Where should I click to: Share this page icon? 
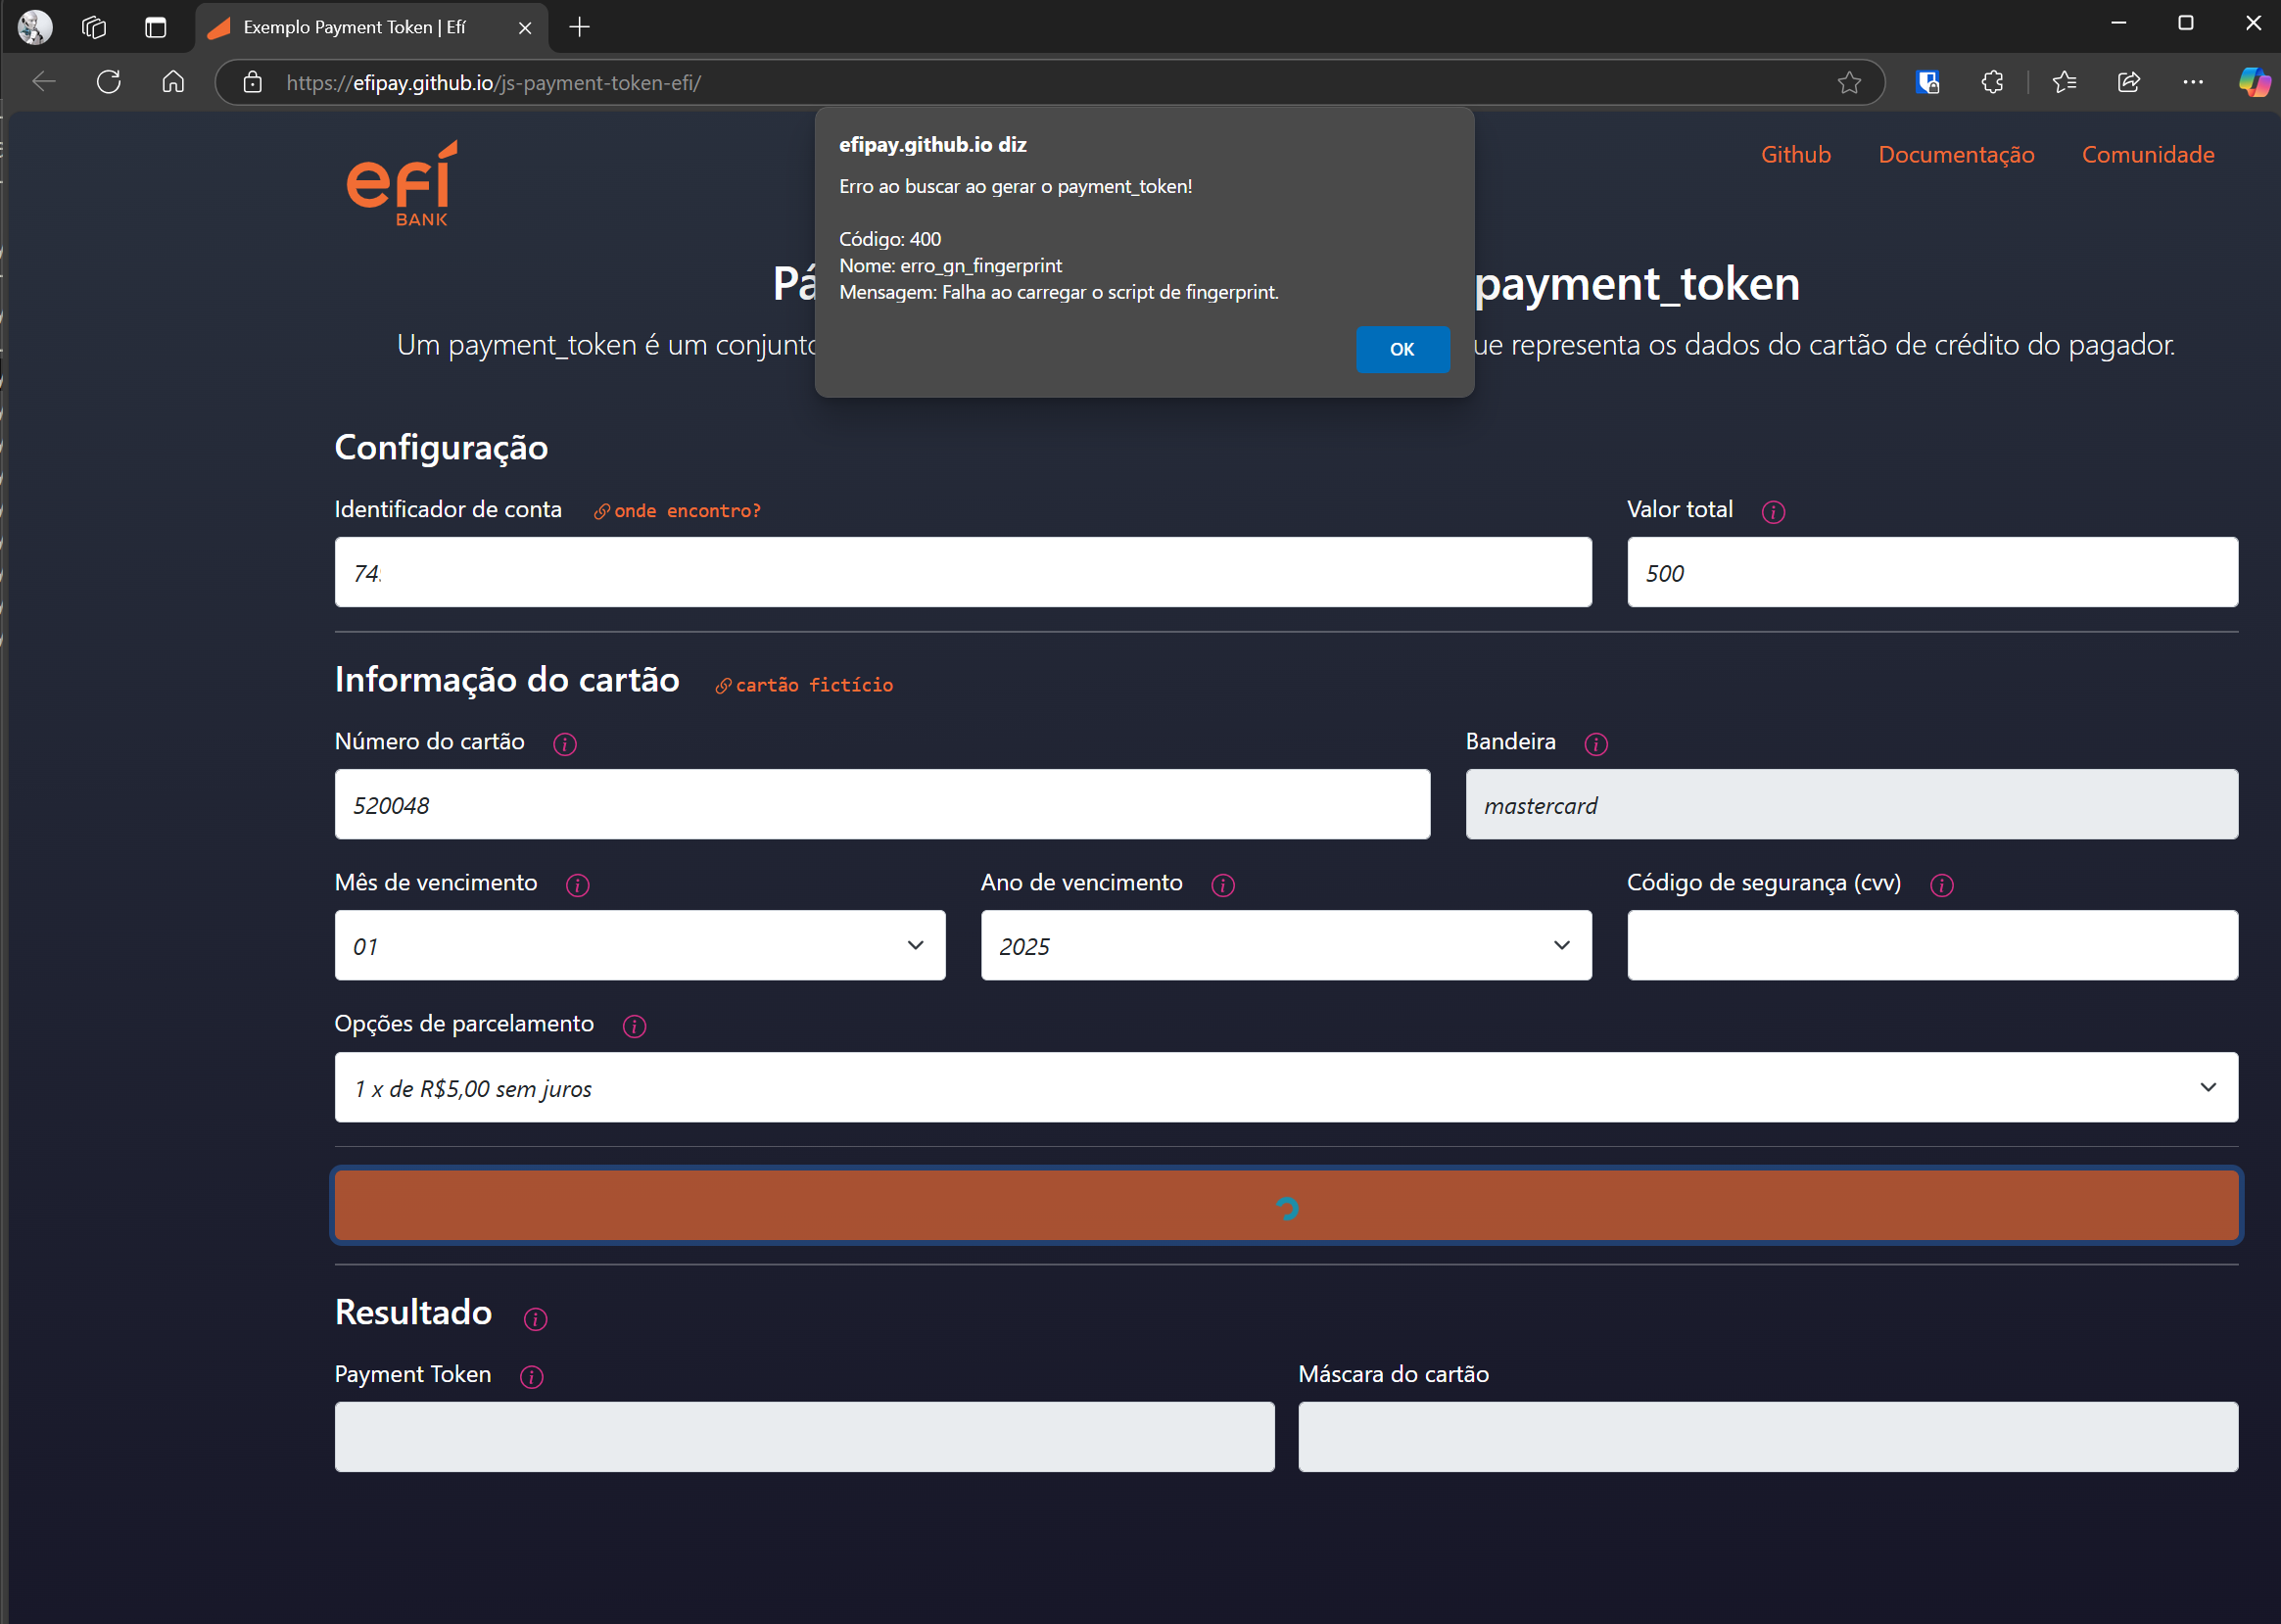[x=2128, y=82]
